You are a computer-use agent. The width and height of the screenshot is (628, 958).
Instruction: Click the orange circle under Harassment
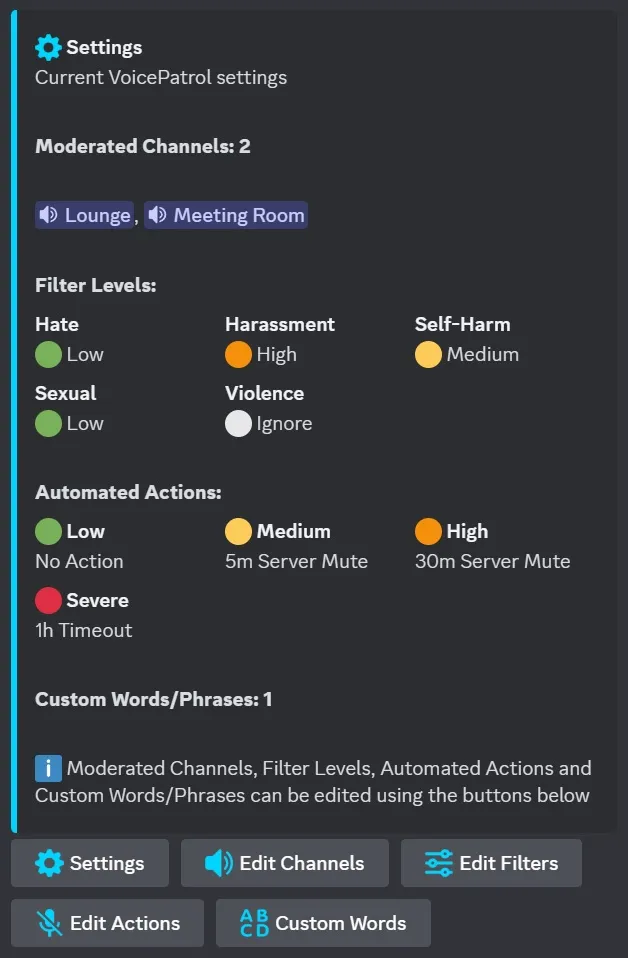coord(238,354)
